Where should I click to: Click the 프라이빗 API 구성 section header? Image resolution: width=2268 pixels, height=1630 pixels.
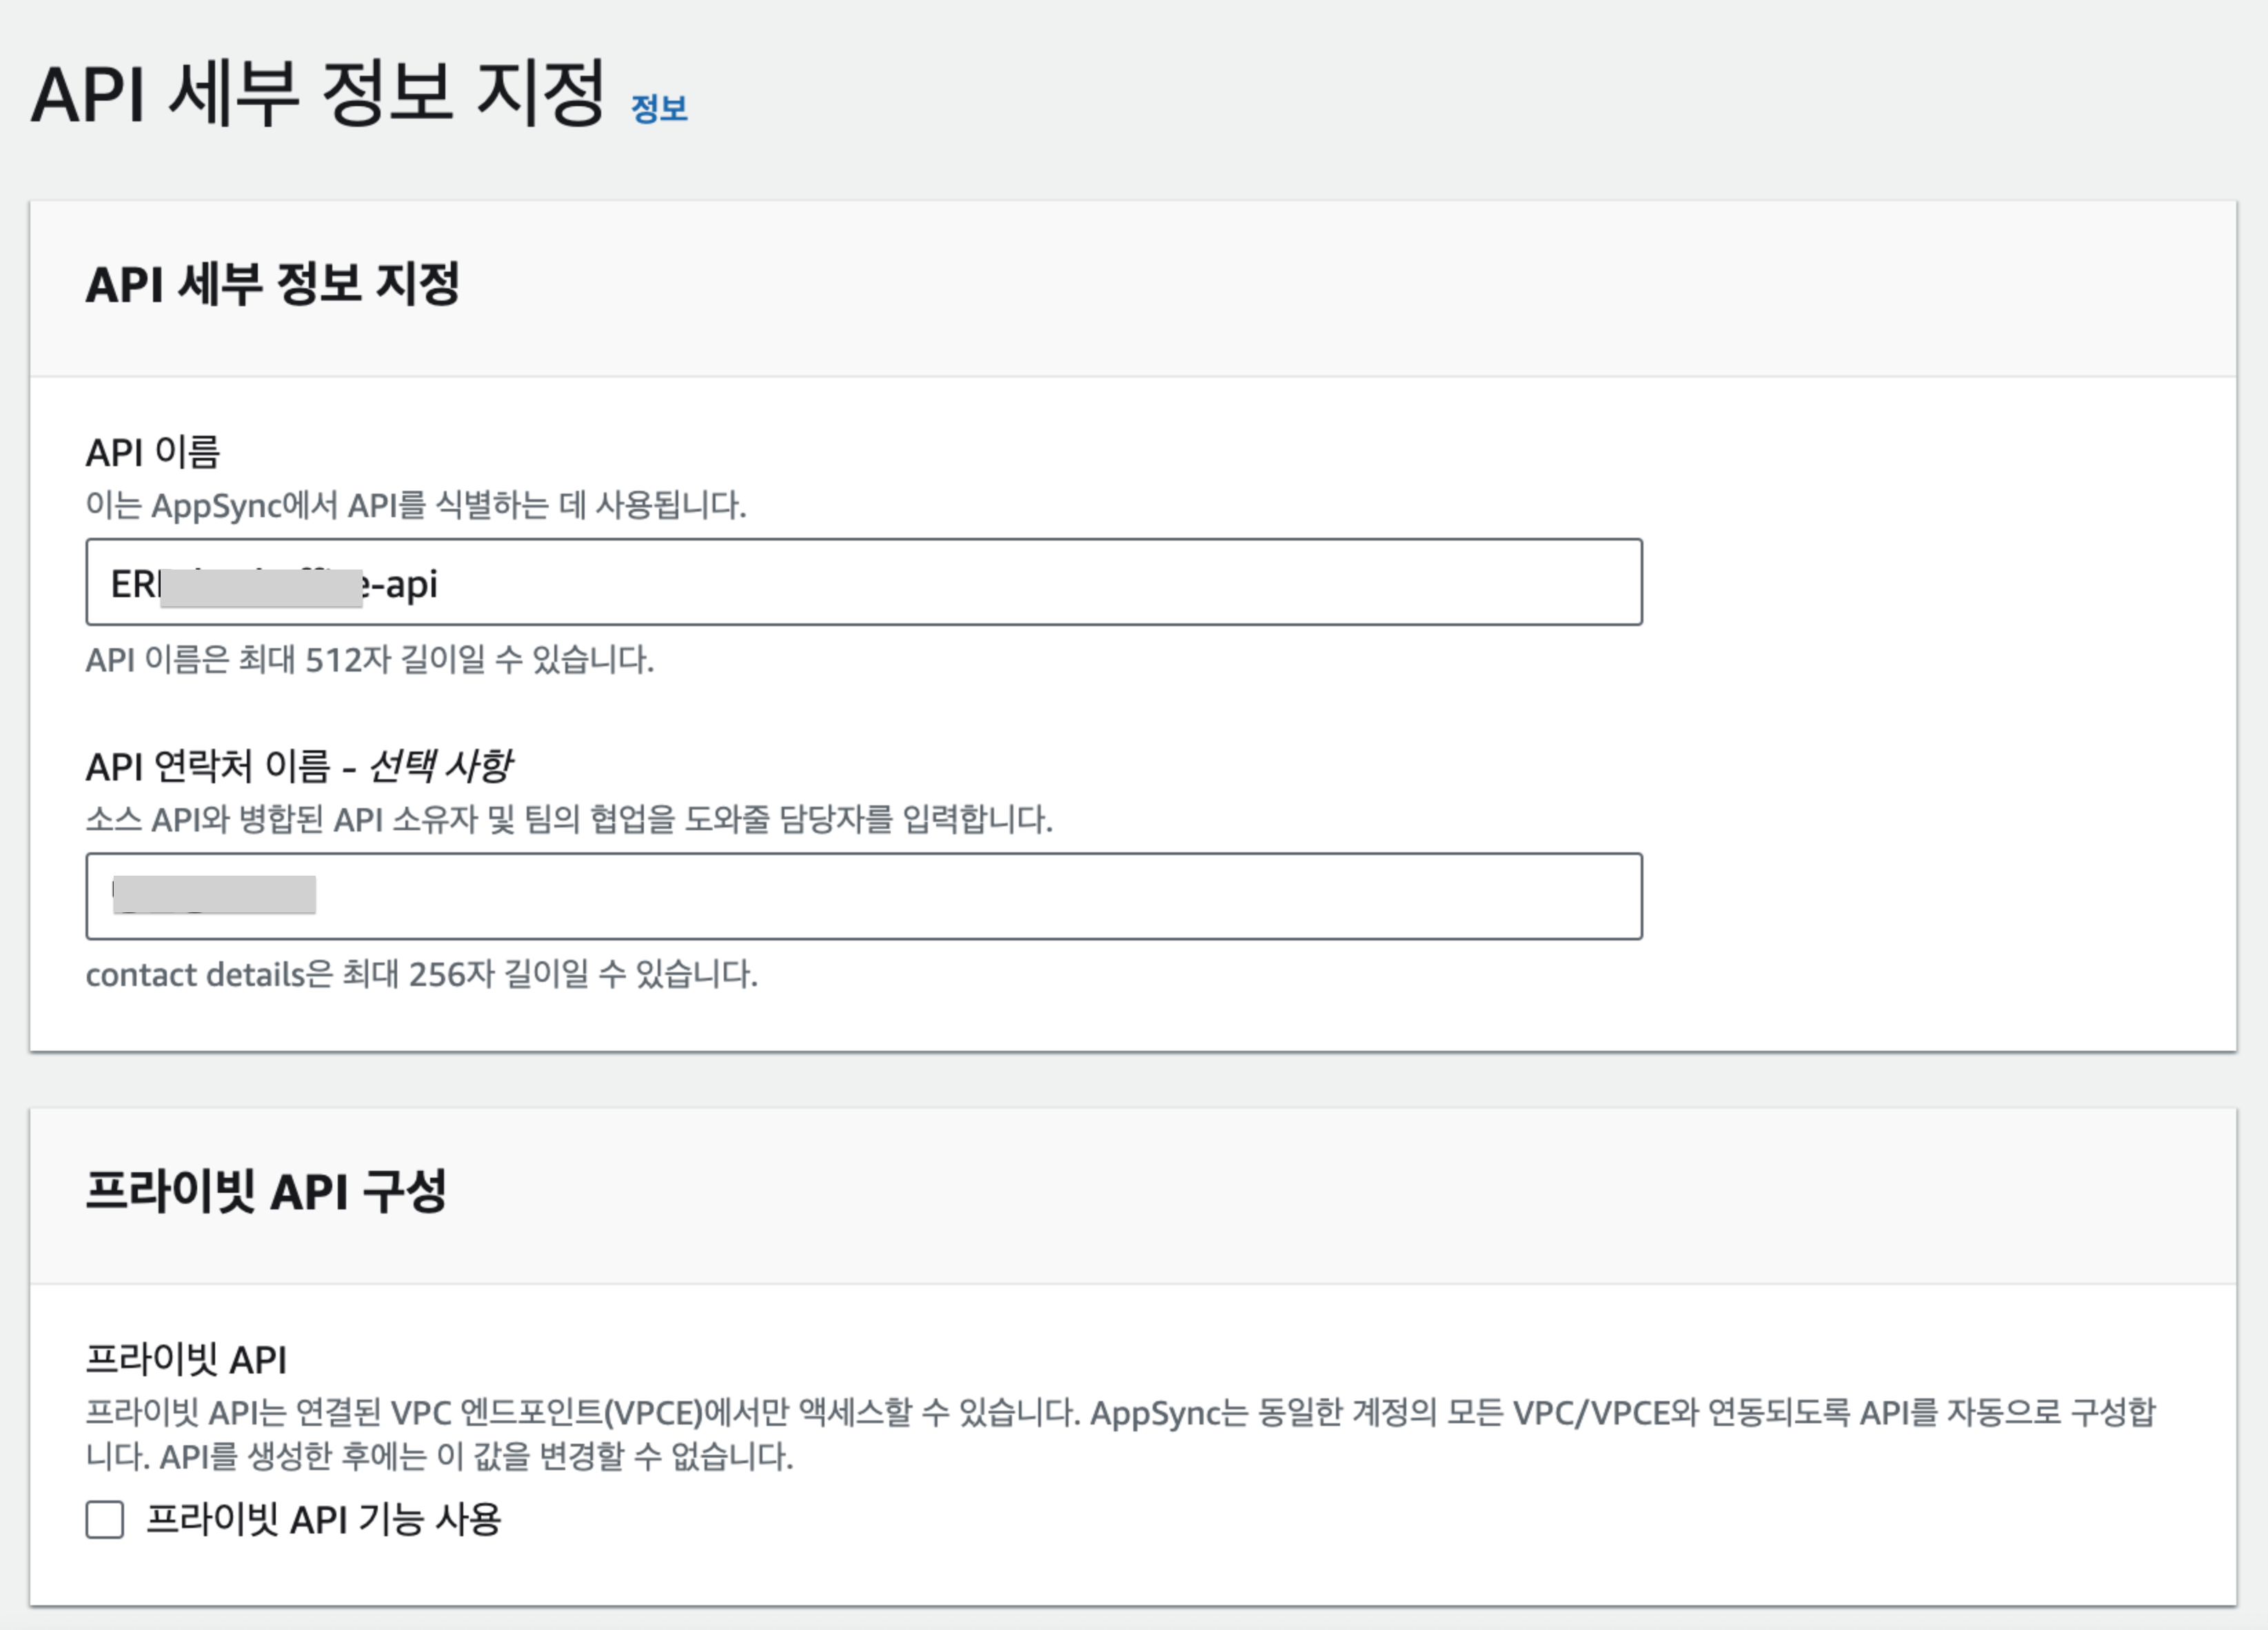265,1191
